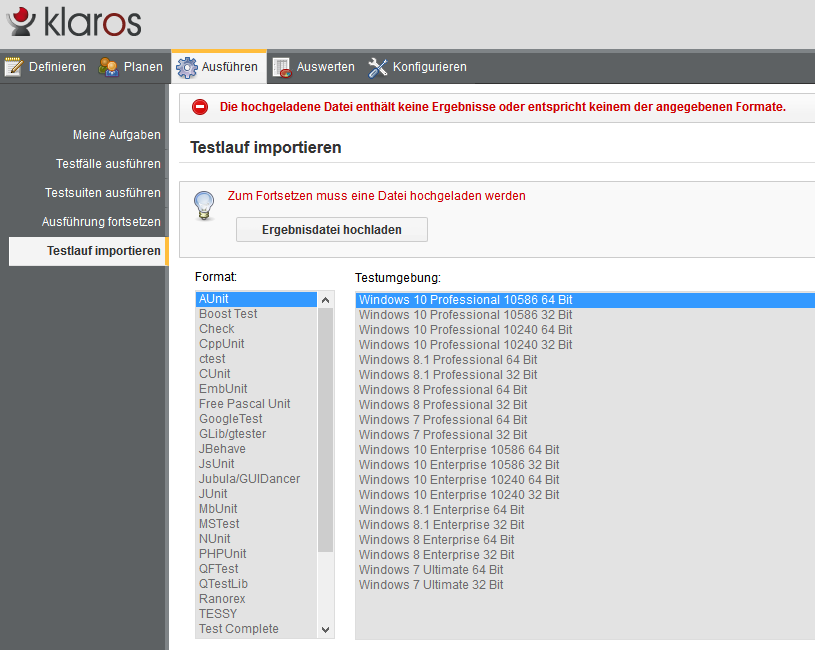Click the Planen people icon

(x=108, y=67)
